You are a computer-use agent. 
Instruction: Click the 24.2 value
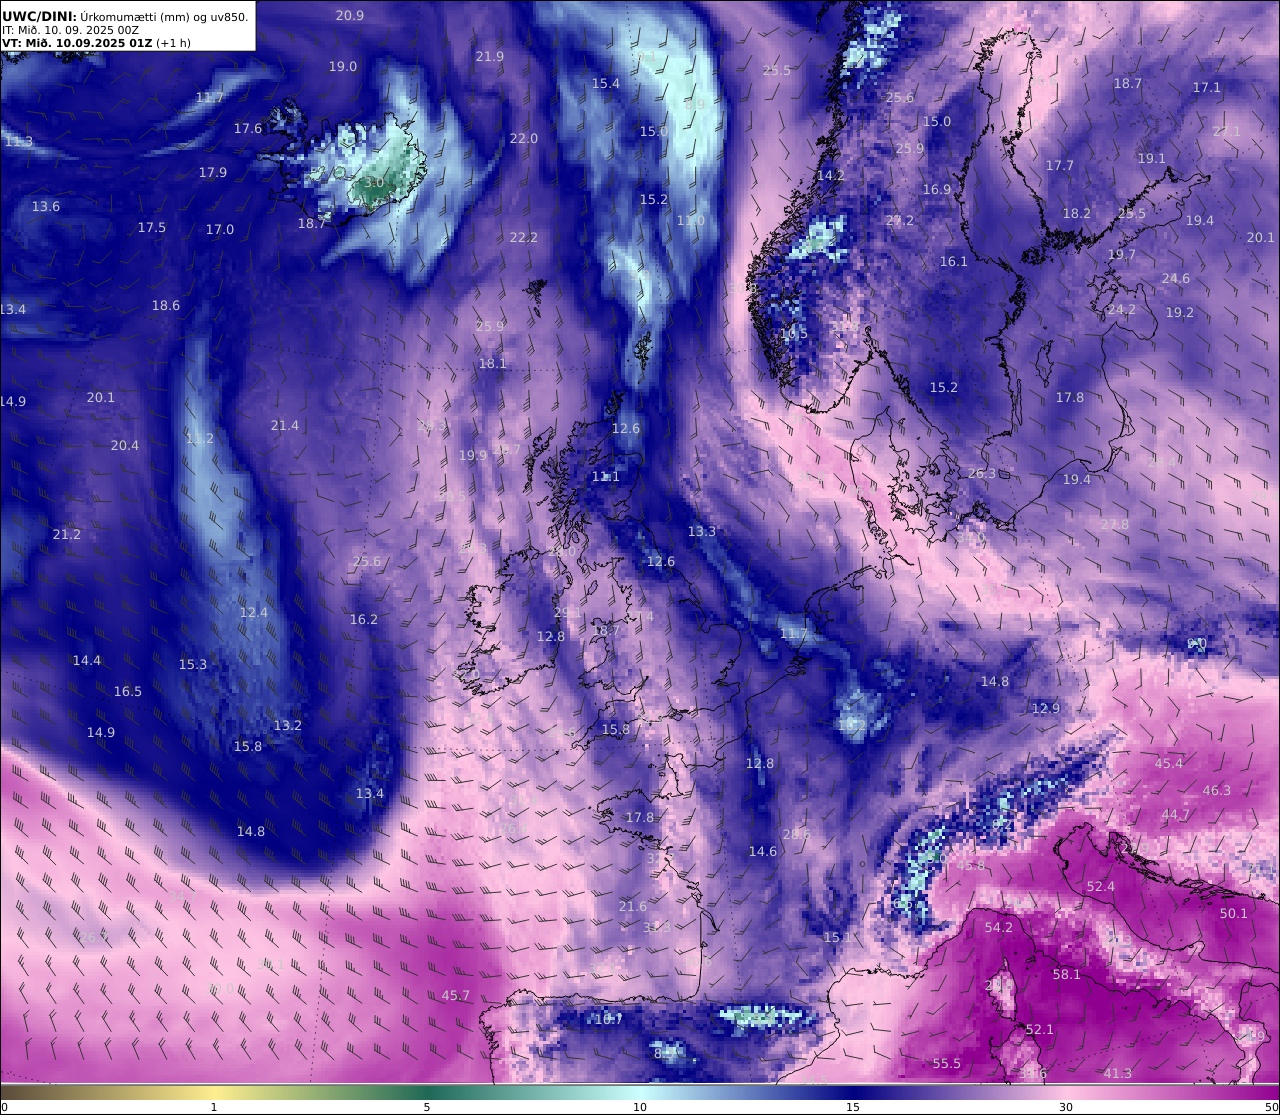point(1122,309)
